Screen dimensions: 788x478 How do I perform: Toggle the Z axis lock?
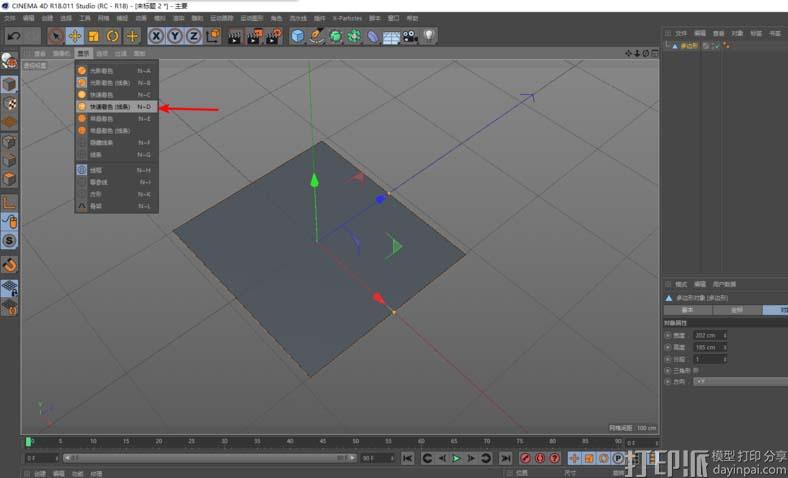tap(193, 36)
